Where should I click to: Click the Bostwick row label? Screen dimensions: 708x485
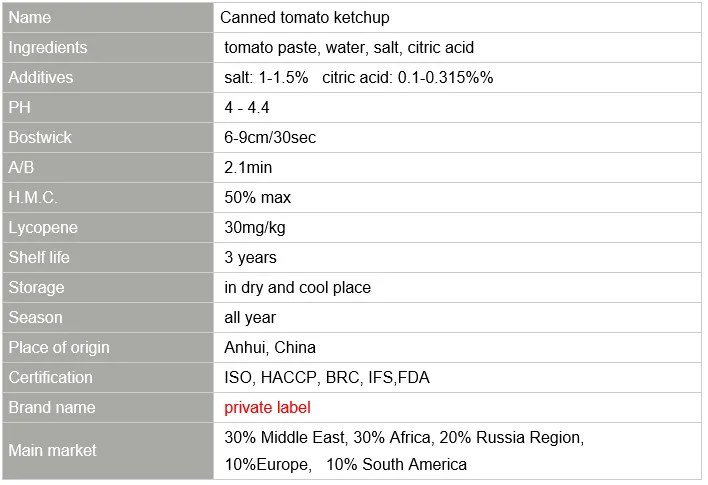[108, 137]
